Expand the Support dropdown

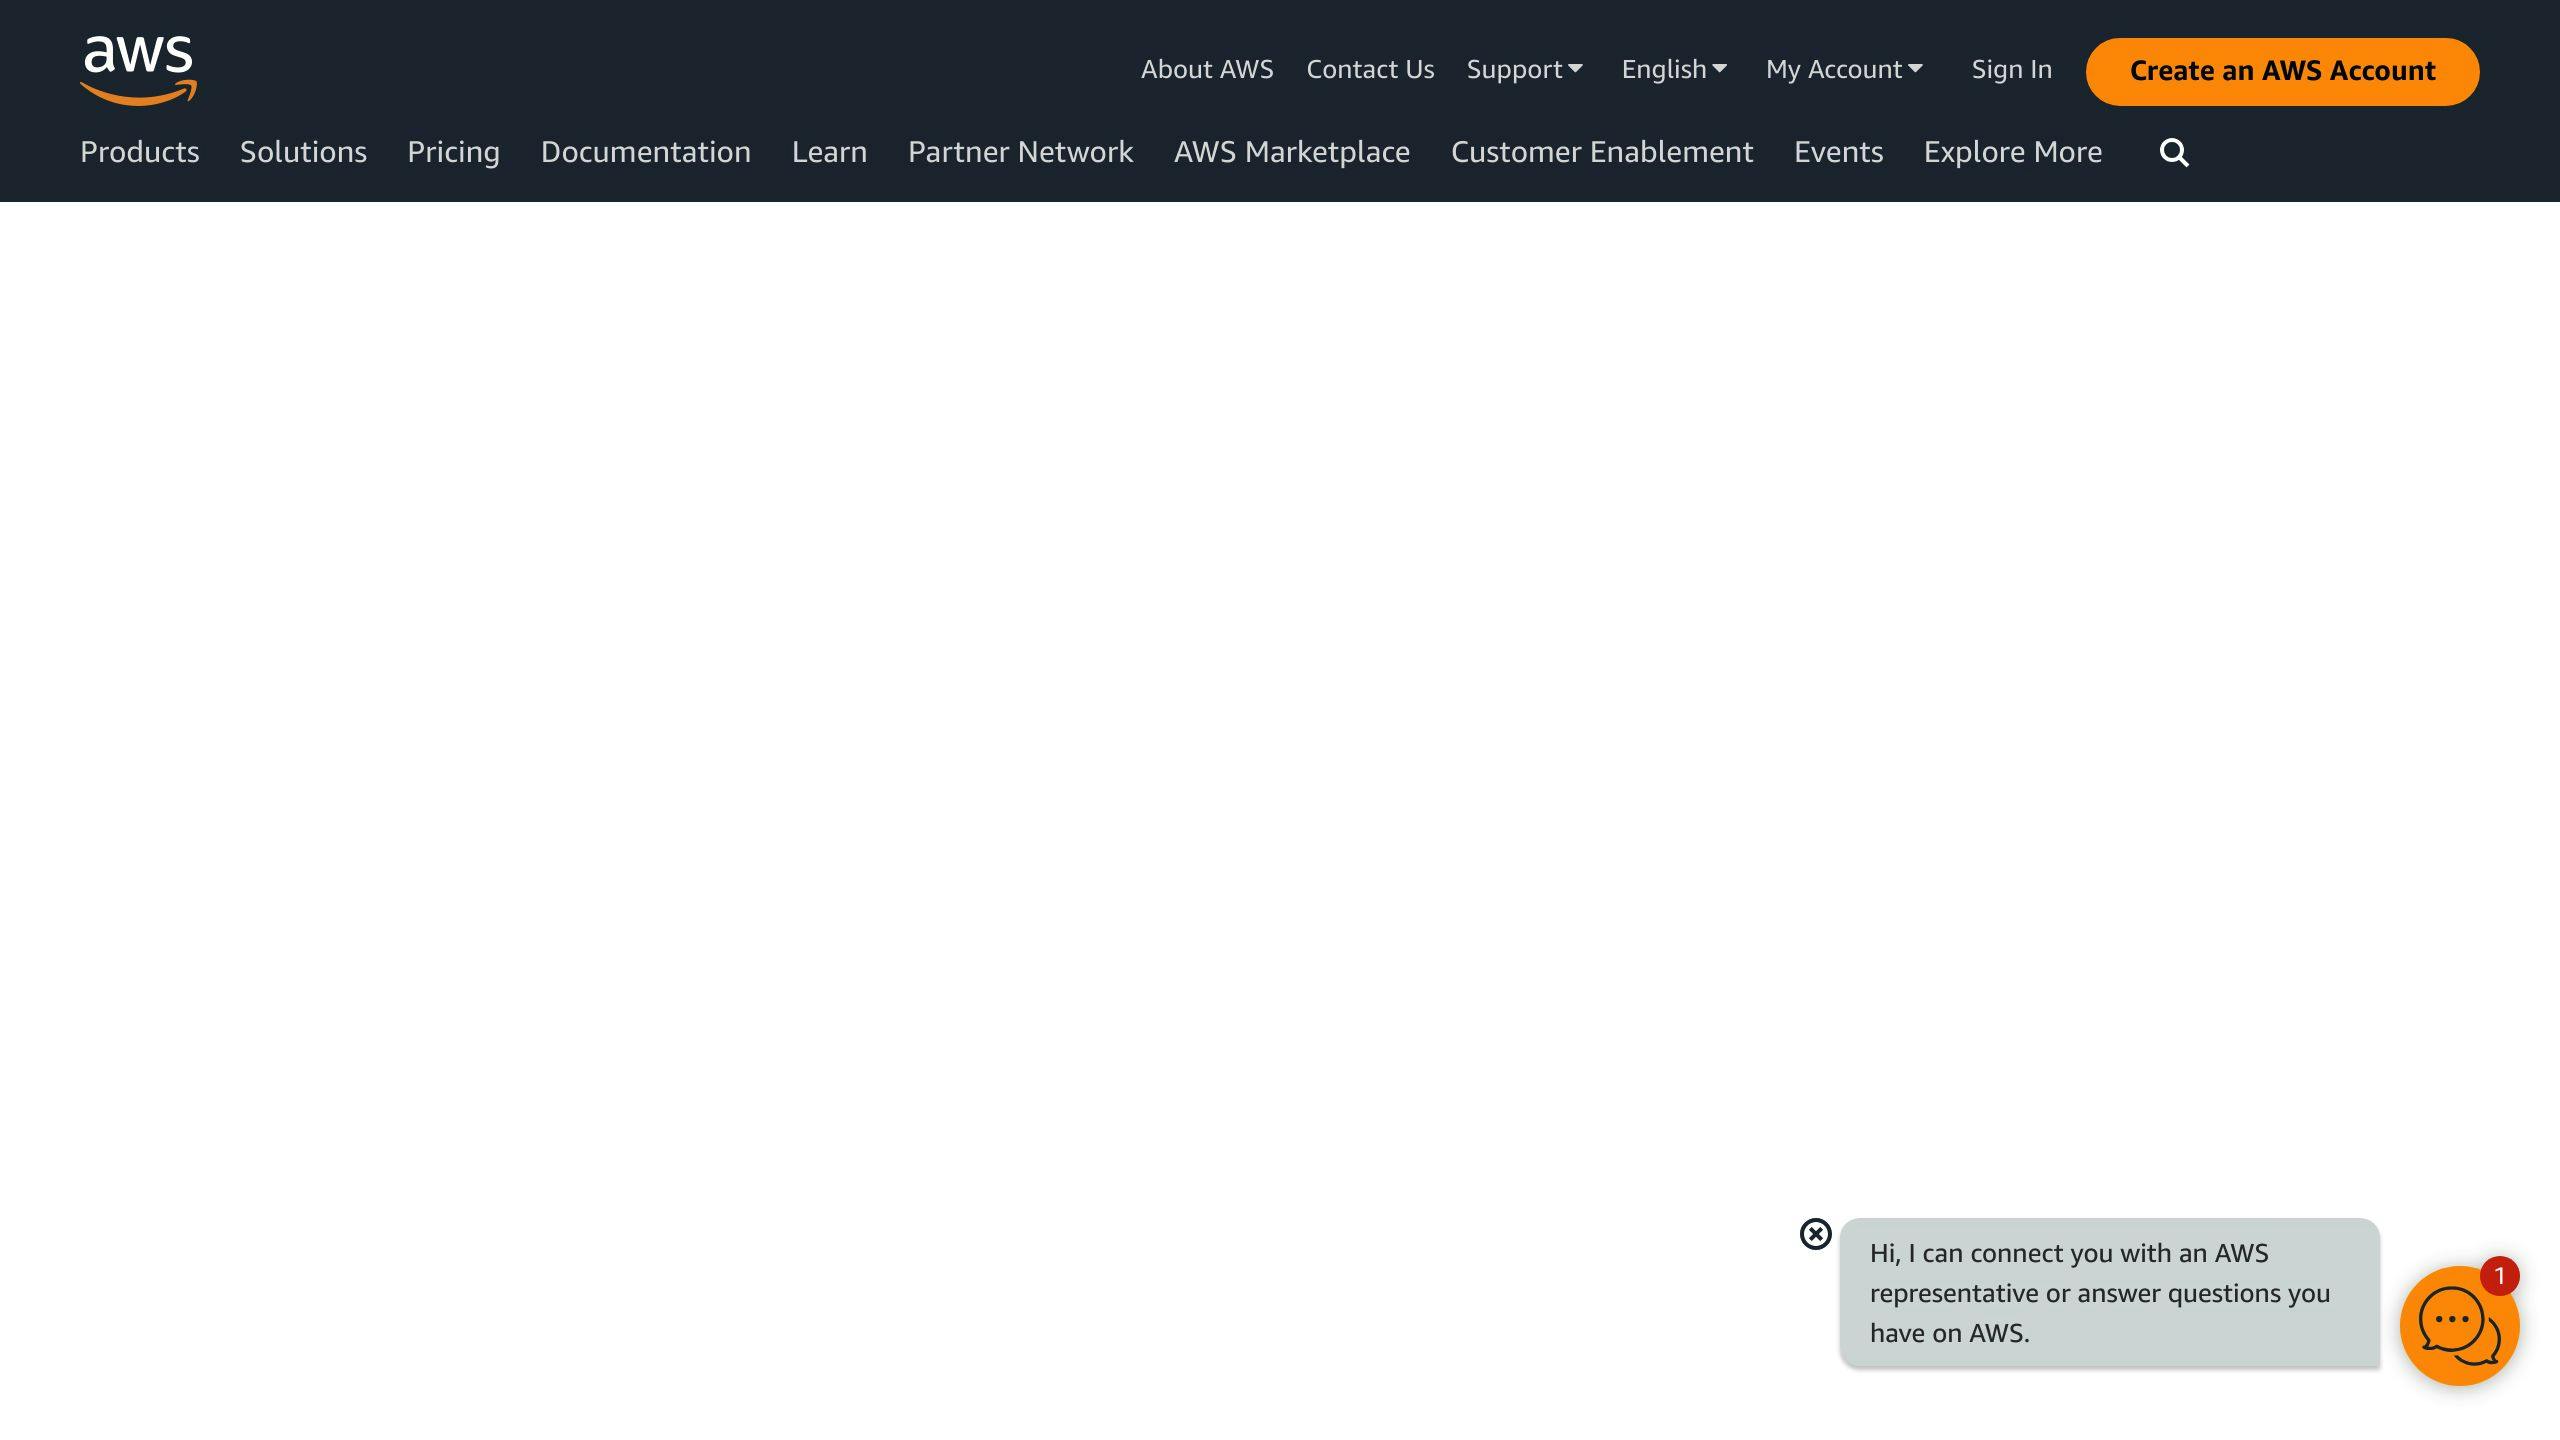tap(1524, 70)
